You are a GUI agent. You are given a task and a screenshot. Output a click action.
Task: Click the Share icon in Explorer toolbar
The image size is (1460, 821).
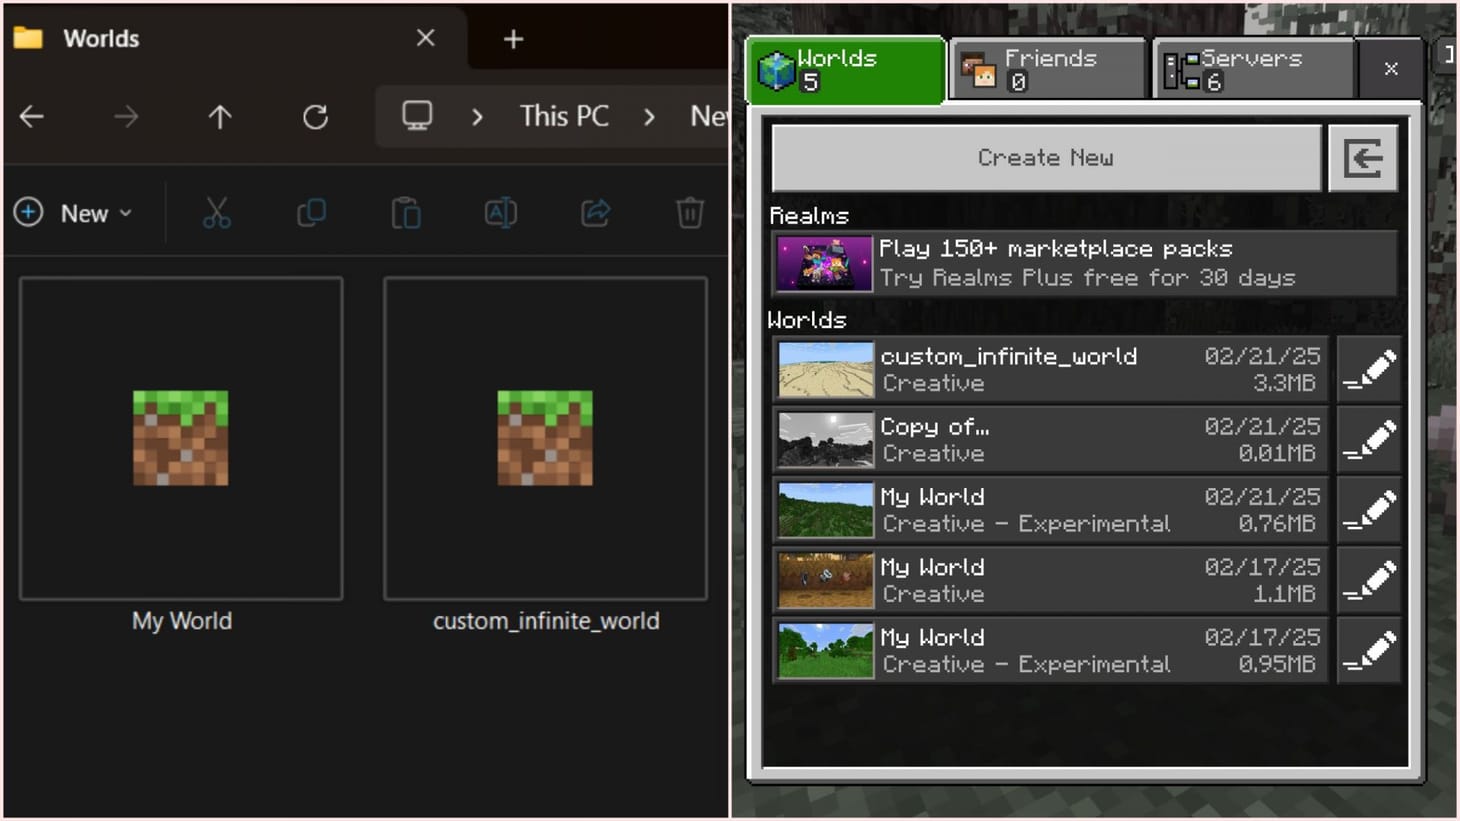click(x=595, y=212)
